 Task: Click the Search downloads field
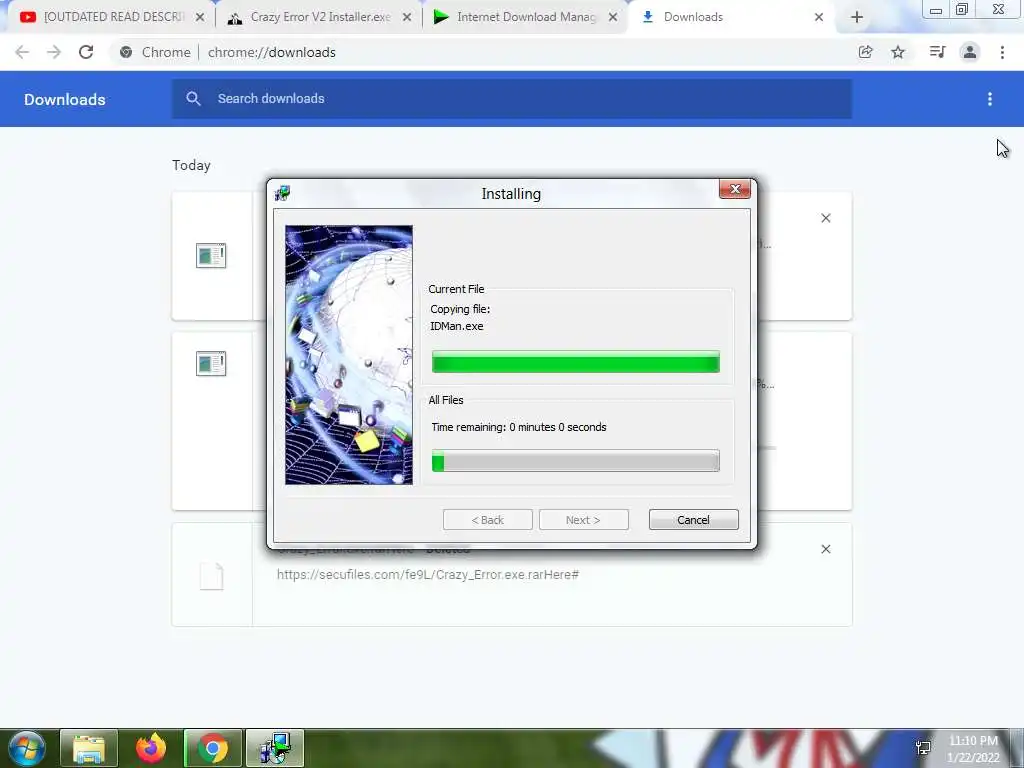[x=512, y=99]
